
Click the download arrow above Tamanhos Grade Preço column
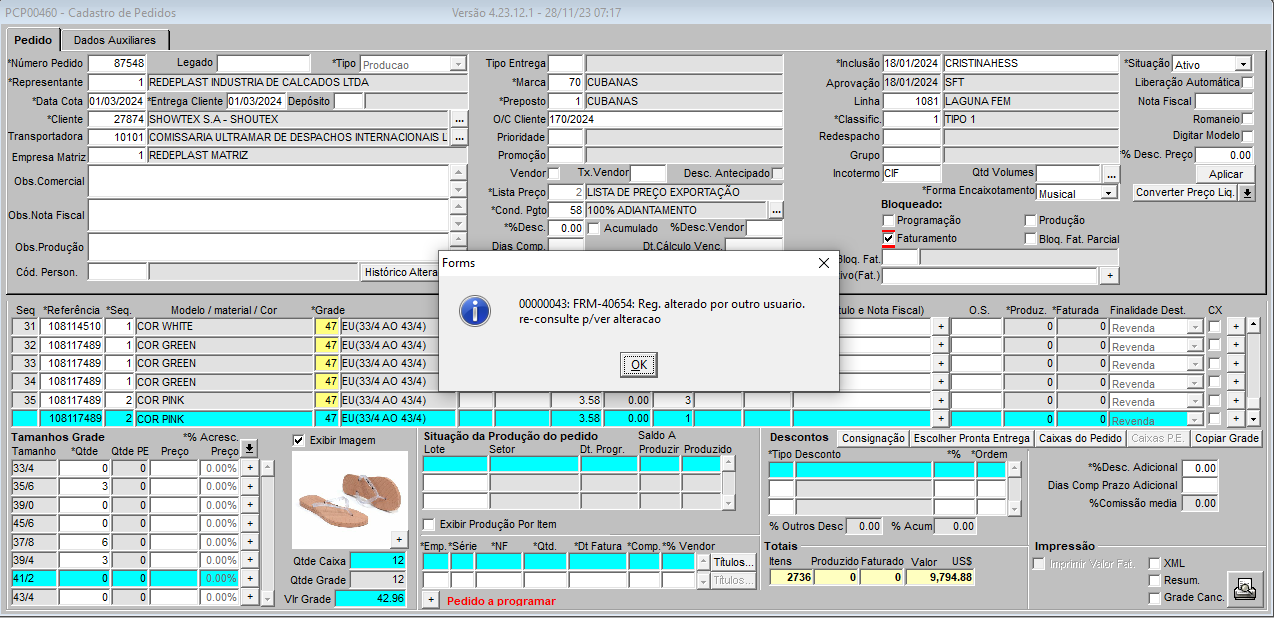point(249,448)
